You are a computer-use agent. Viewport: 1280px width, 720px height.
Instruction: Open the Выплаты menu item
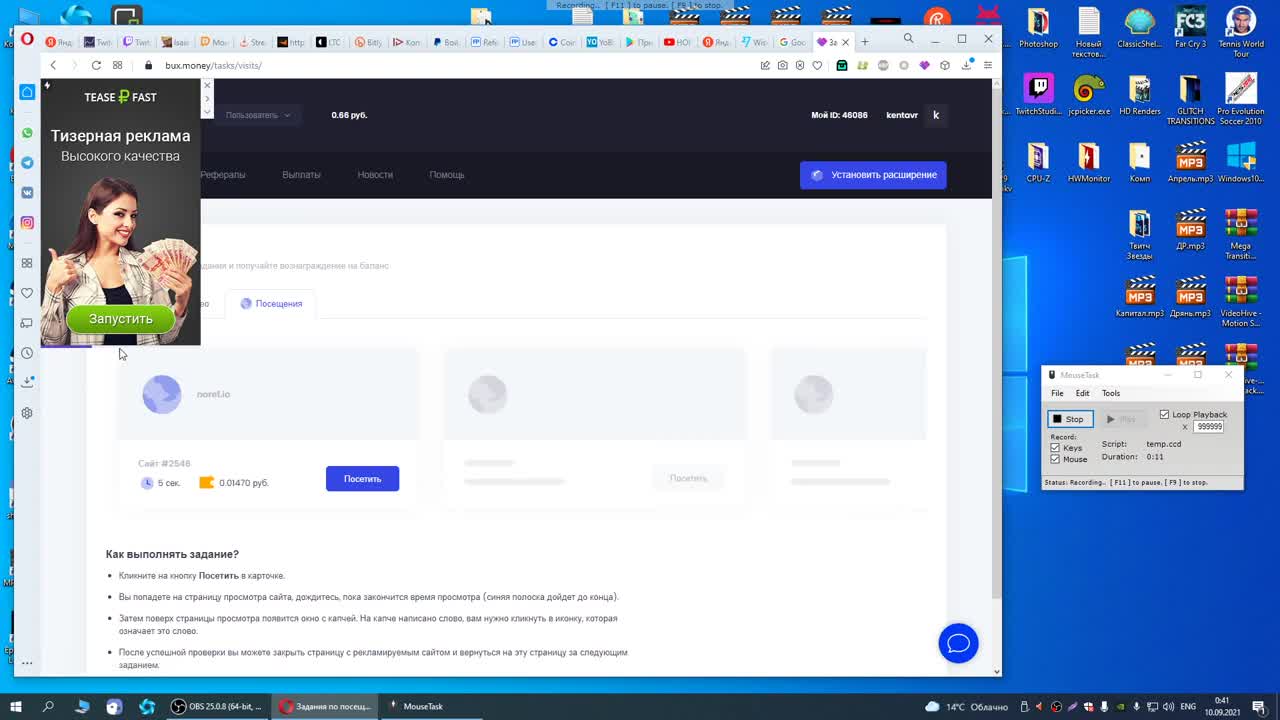click(301, 175)
